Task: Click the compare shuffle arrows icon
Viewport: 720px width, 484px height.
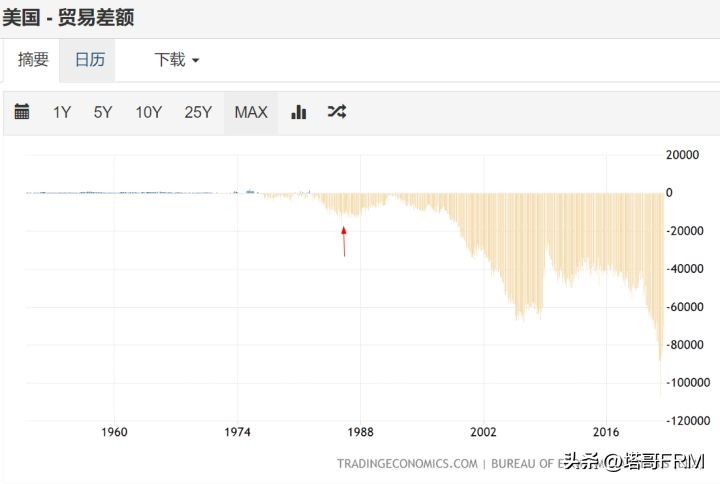Action: pyautogui.click(x=337, y=112)
